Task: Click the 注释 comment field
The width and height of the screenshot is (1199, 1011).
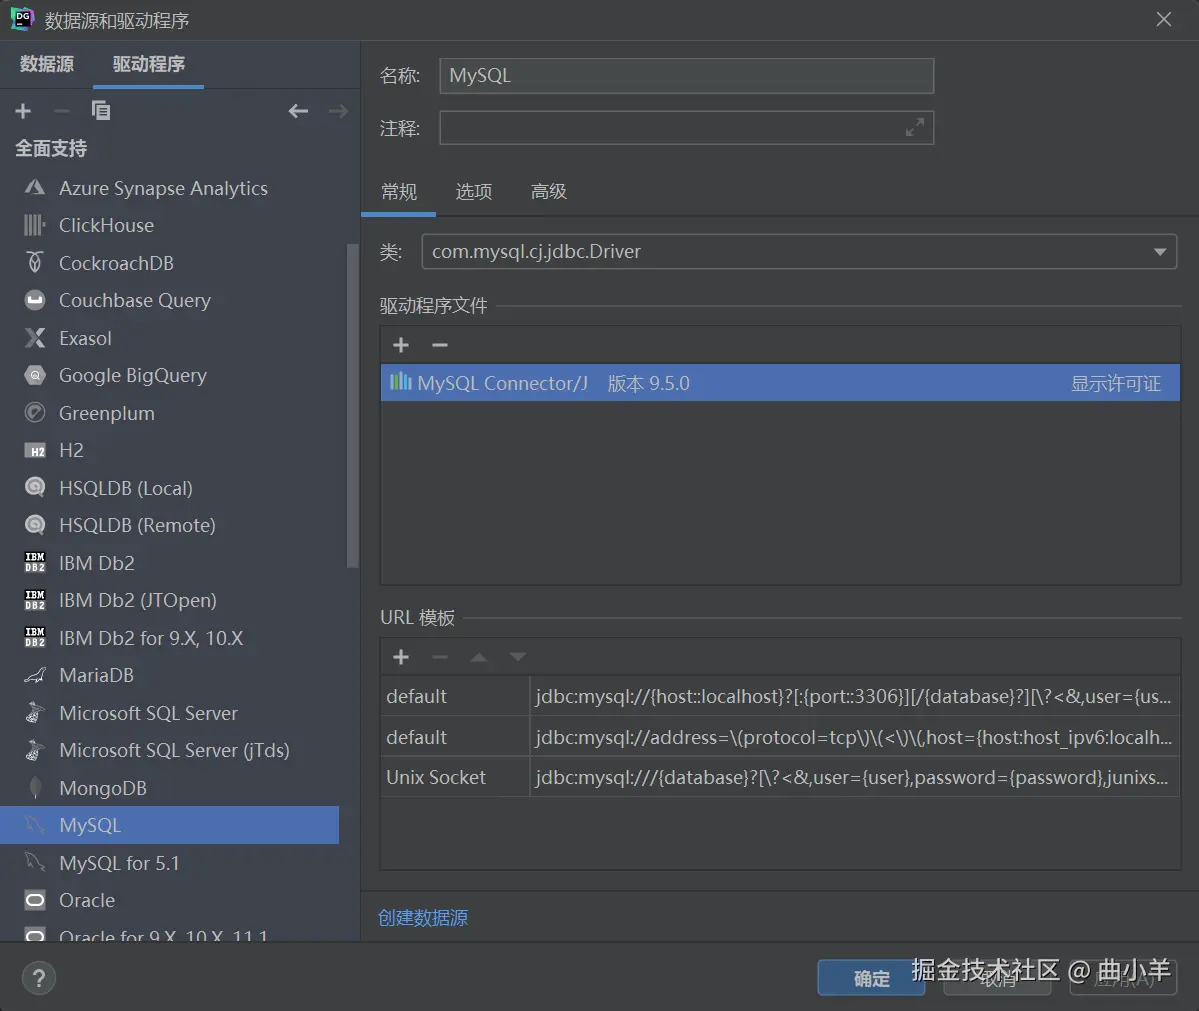Action: tap(686, 128)
